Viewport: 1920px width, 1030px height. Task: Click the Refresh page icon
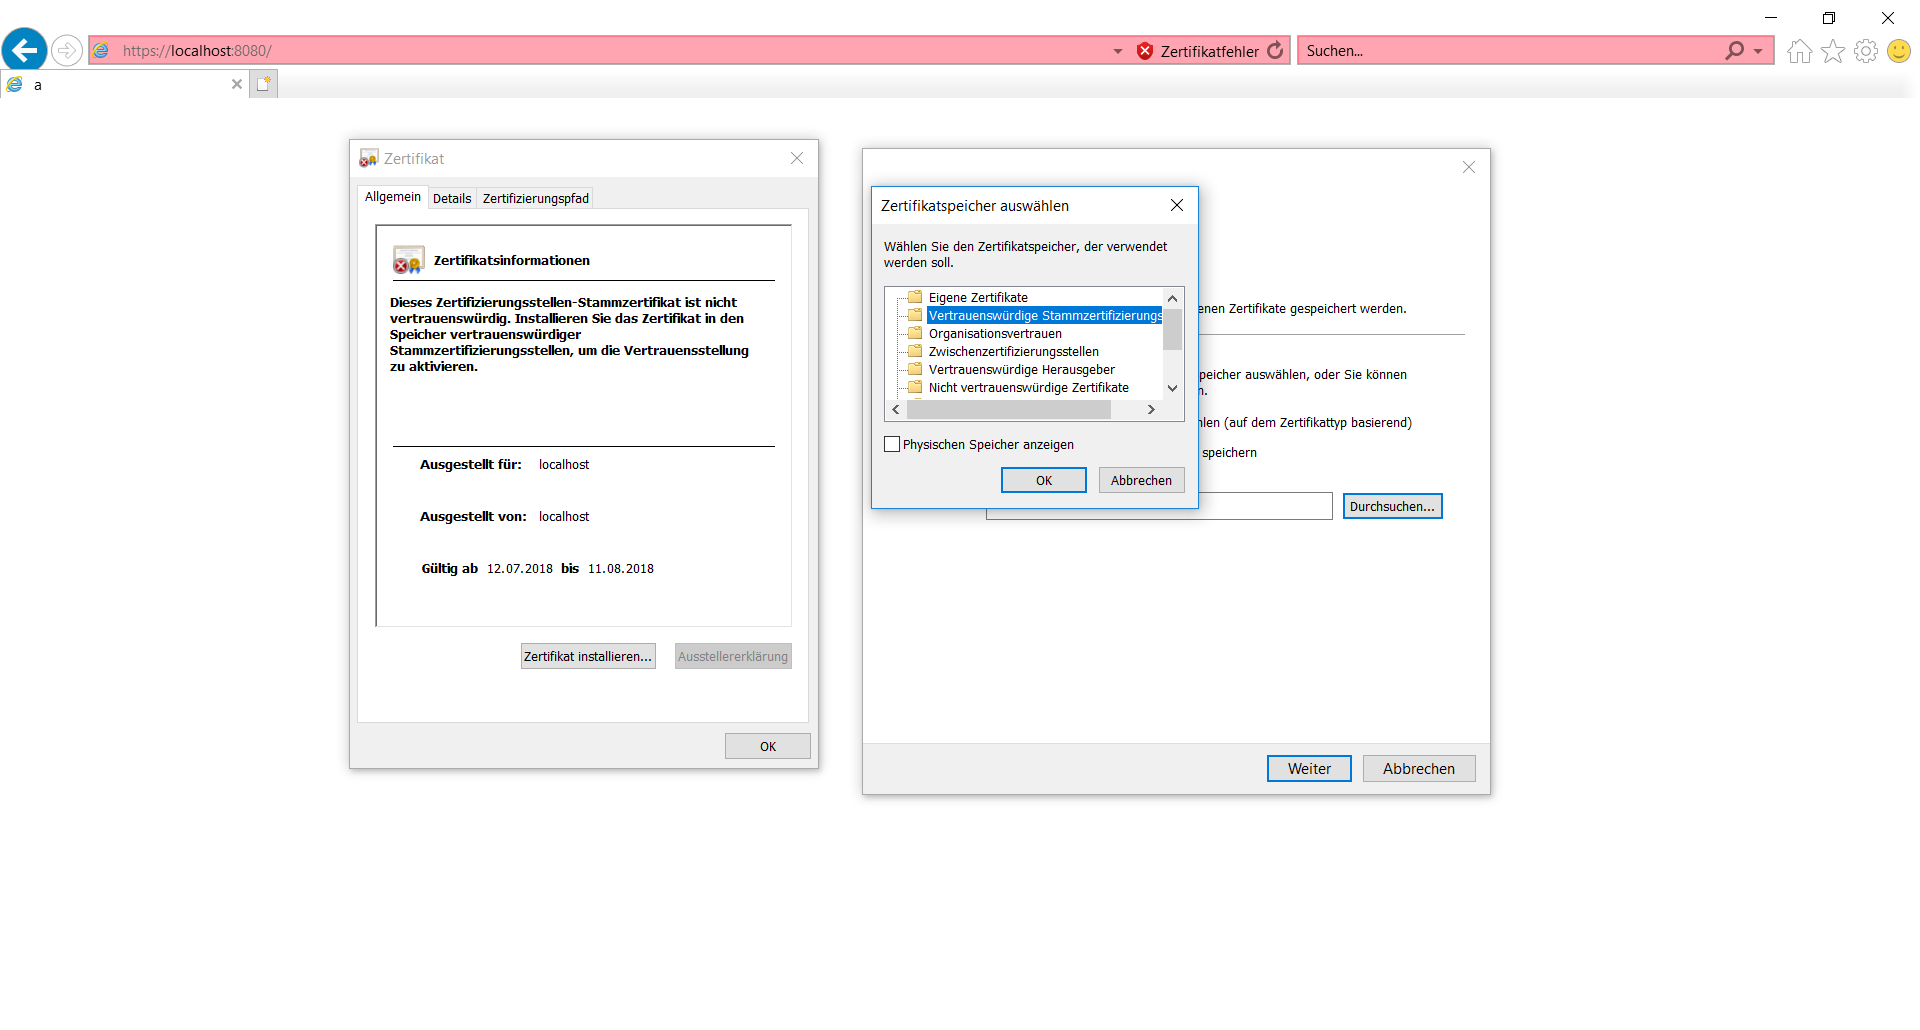(1275, 51)
